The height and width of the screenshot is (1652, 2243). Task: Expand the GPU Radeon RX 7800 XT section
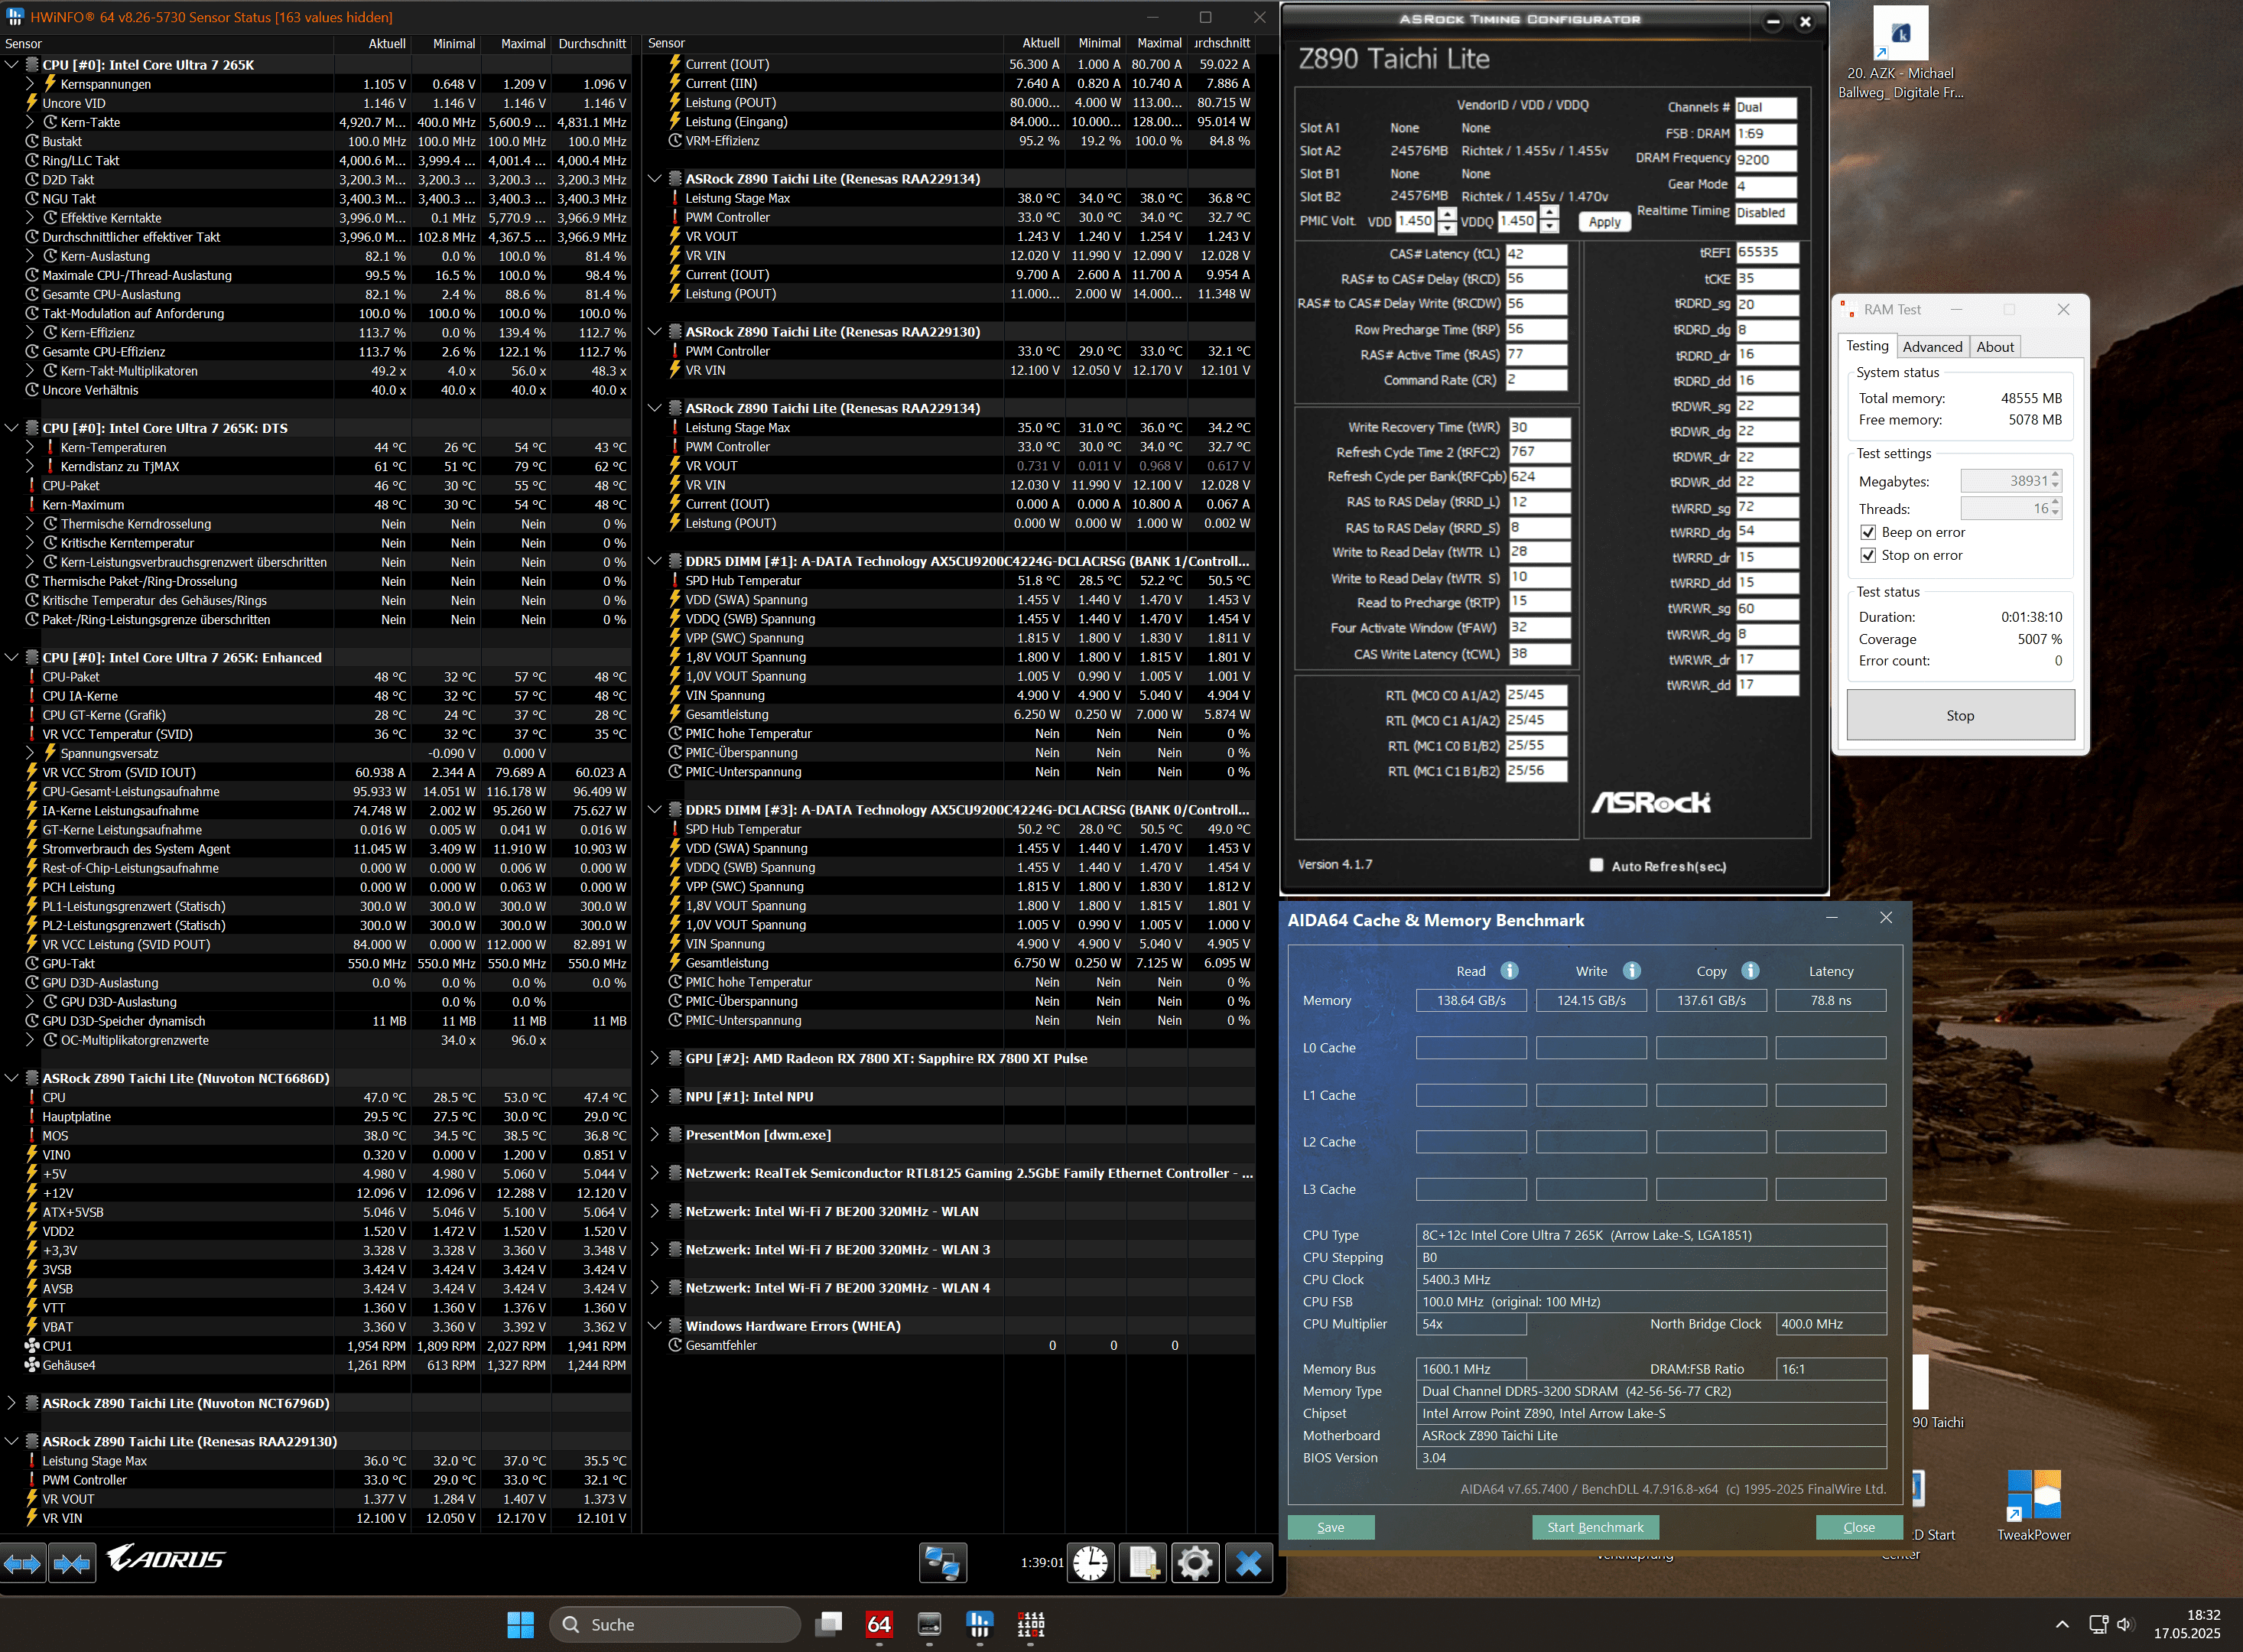pos(655,1058)
